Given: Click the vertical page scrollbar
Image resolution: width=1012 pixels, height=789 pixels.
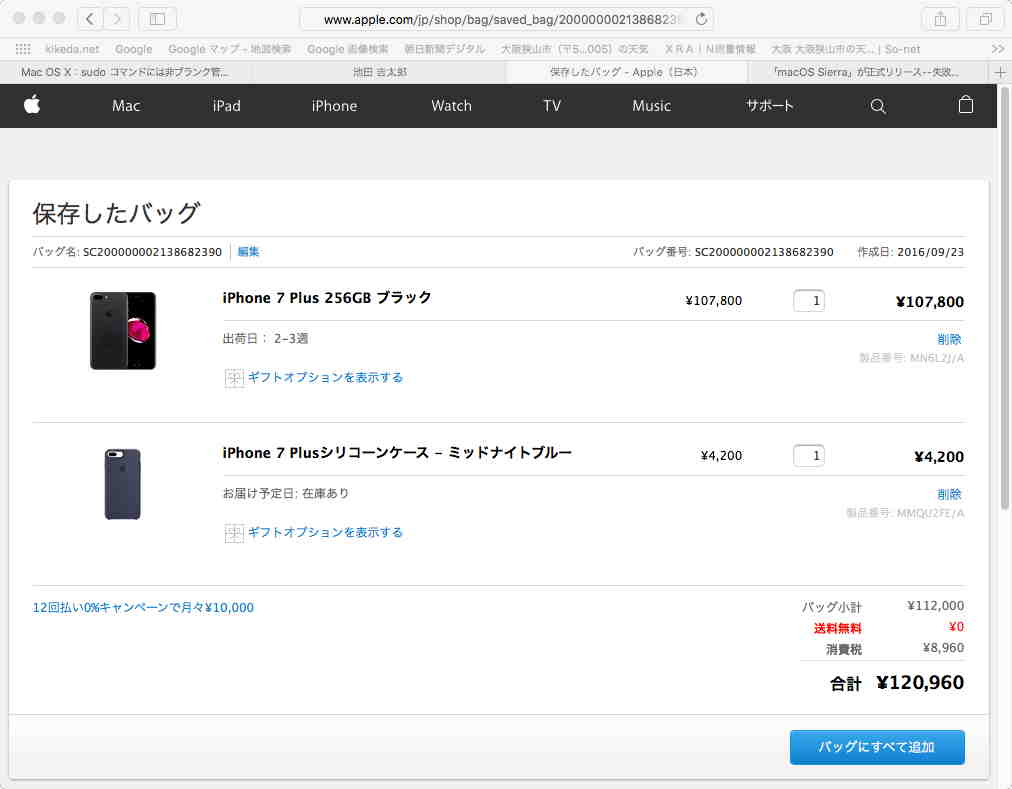Looking at the screenshot, I should coord(1004,297).
